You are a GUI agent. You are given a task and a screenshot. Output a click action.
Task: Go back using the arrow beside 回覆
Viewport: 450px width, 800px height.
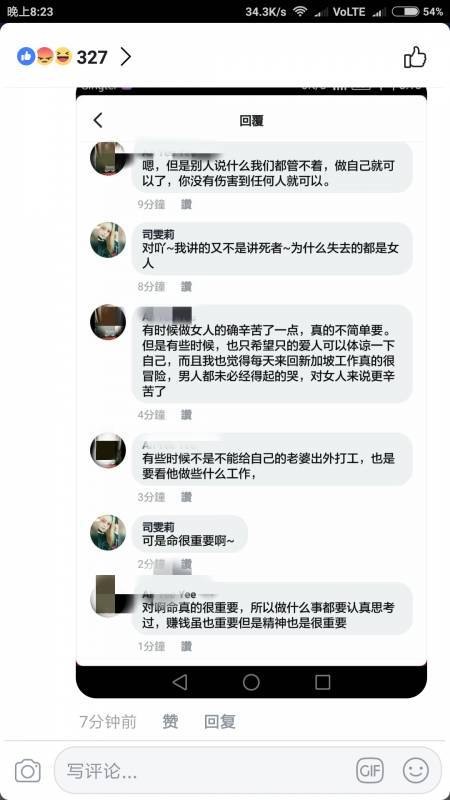98,120
